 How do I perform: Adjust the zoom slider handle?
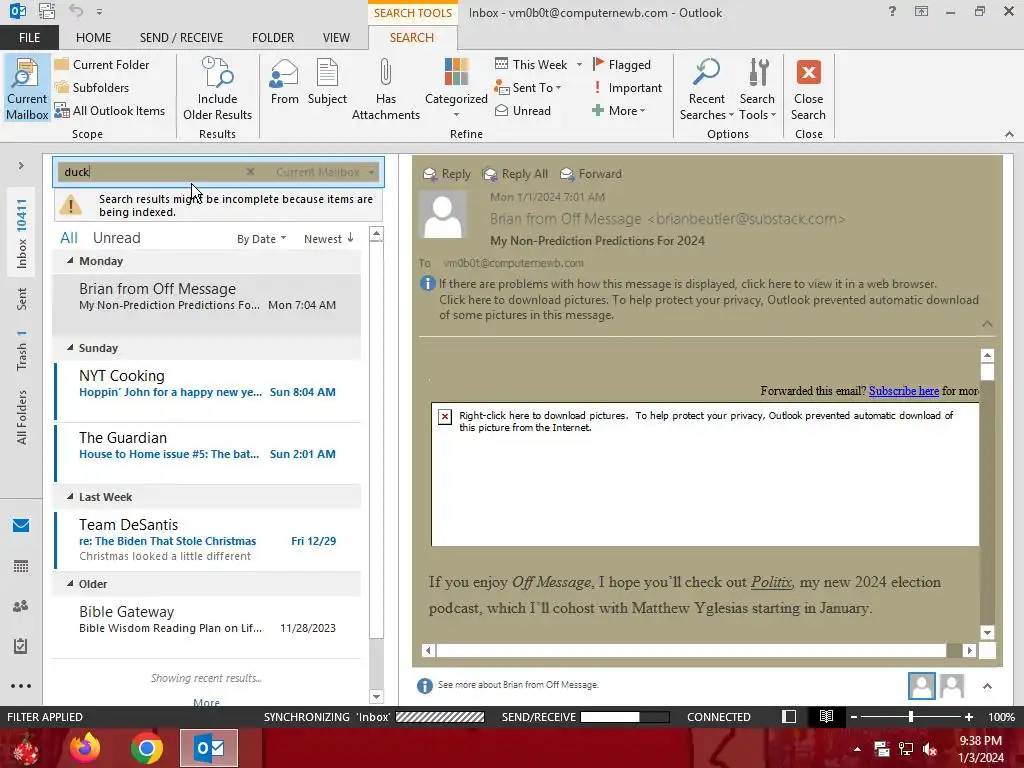[x=910, y=716]
